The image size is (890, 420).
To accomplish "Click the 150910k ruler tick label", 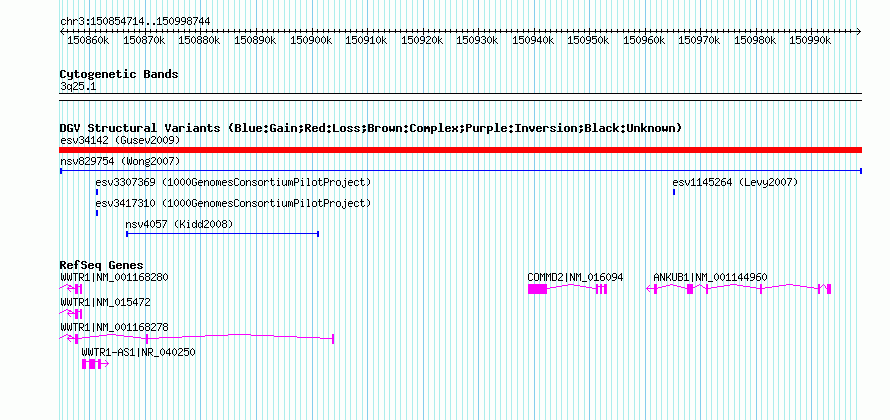I will click(x=366, y=40).
